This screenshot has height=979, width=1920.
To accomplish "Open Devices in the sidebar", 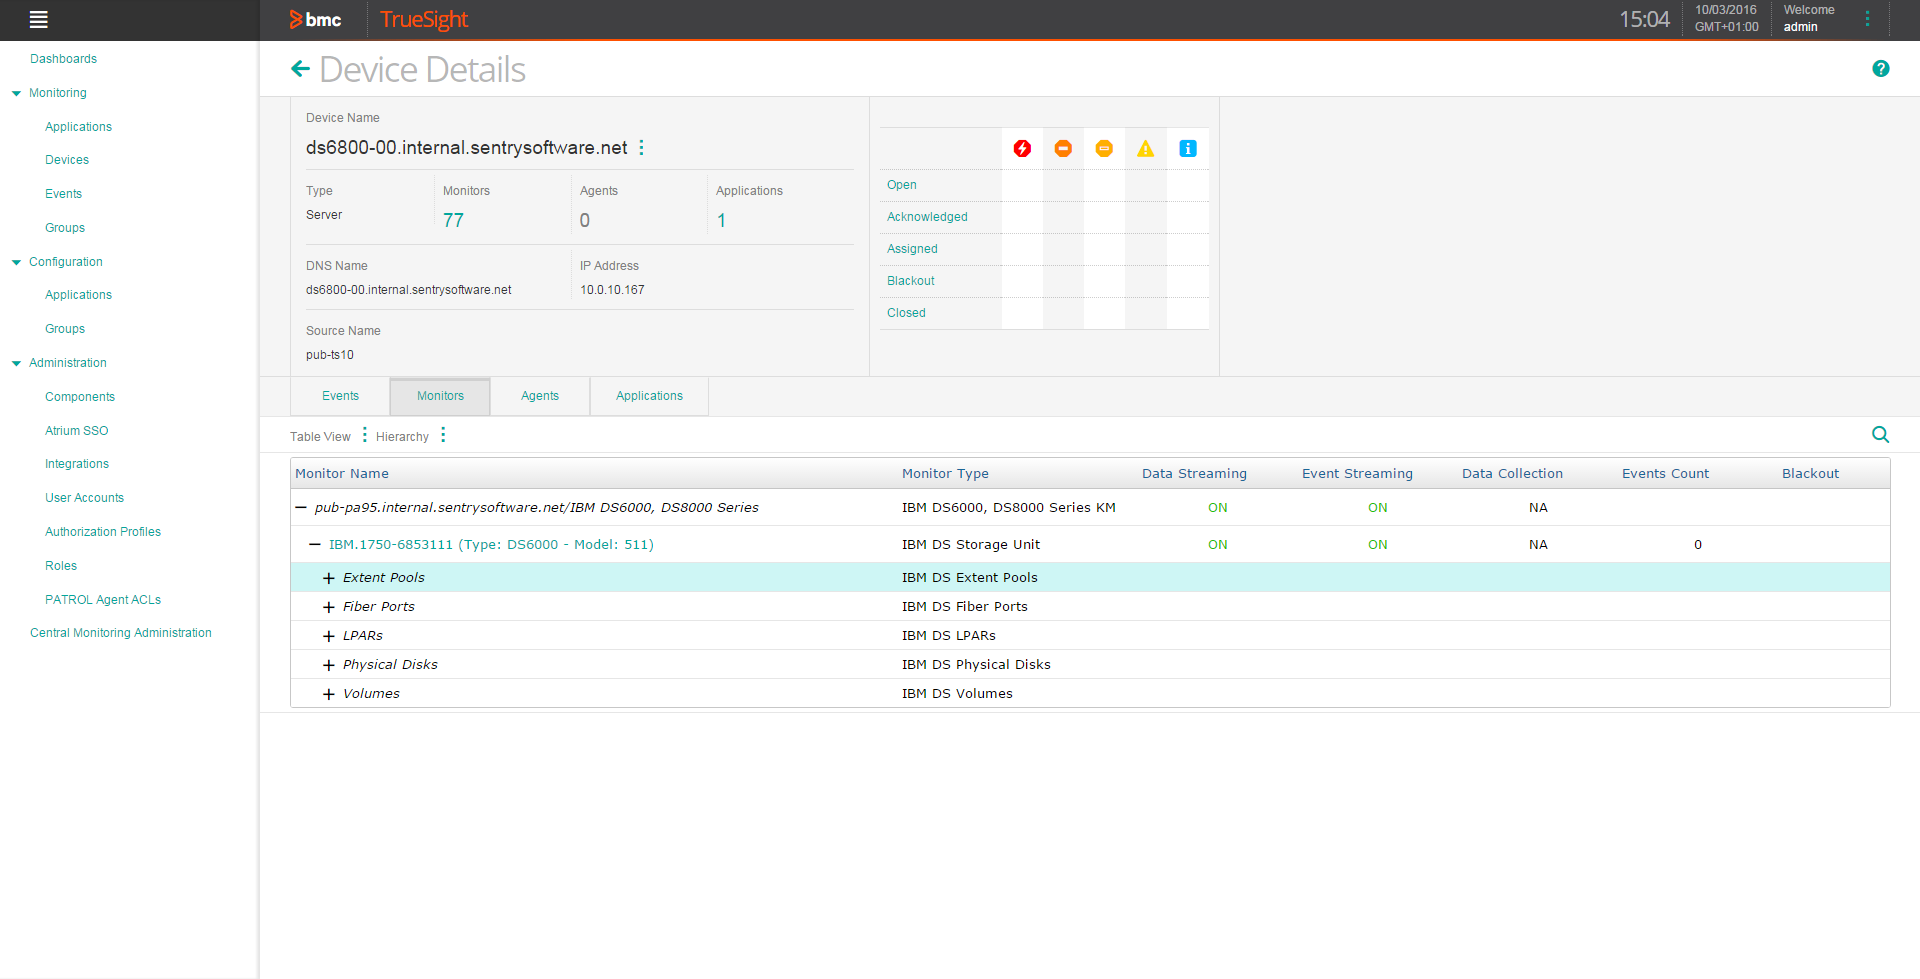I will (67, 160).
